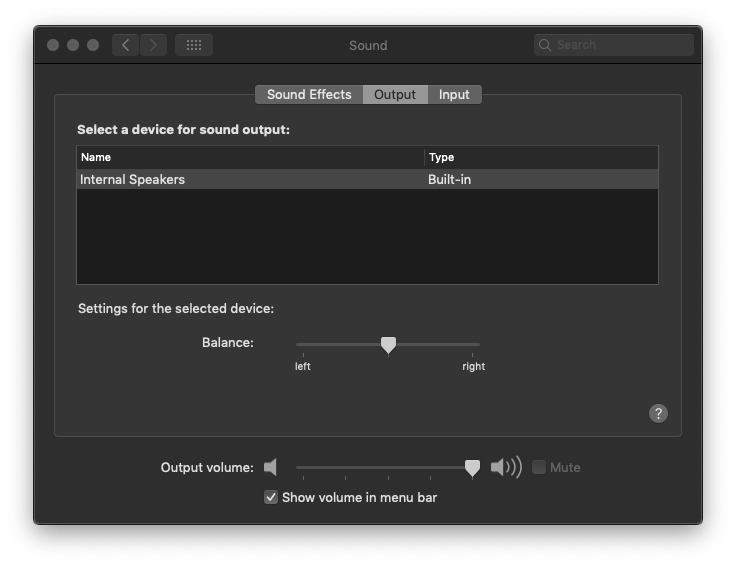This screenshot has width=736, height=566.
Task: Open the help question mark button
Action: tap(658, 413)
